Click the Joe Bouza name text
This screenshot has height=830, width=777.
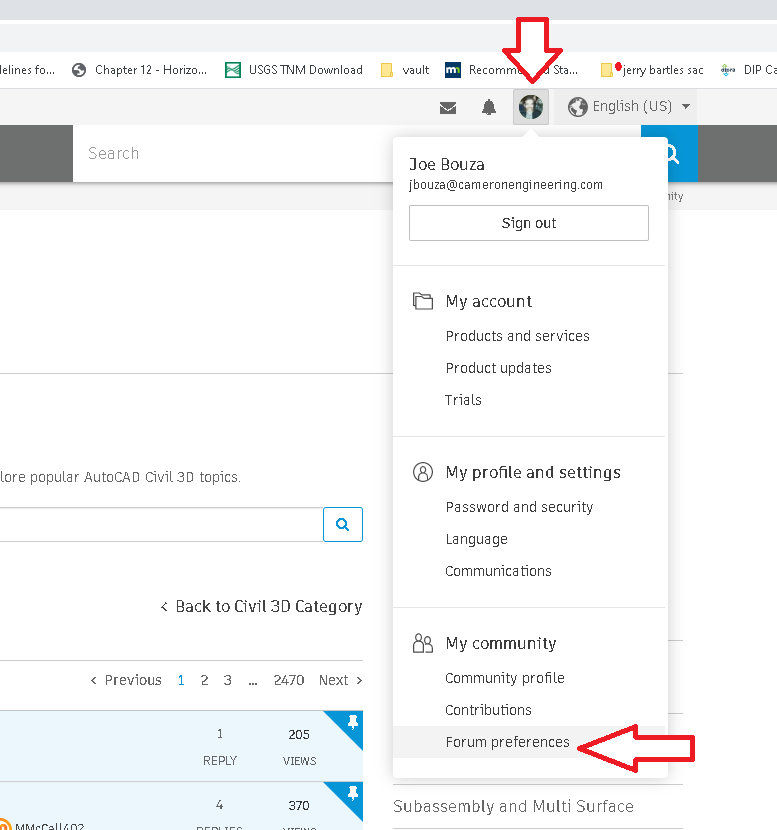(x=447, y=165)
